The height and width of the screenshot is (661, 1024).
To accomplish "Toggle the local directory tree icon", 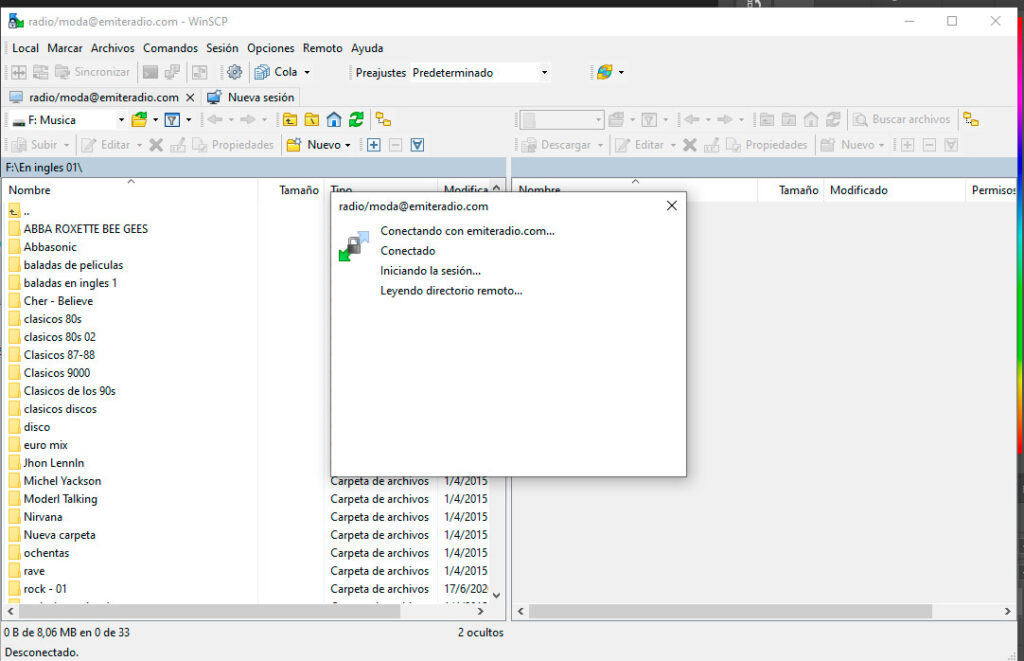I will 383,120.
